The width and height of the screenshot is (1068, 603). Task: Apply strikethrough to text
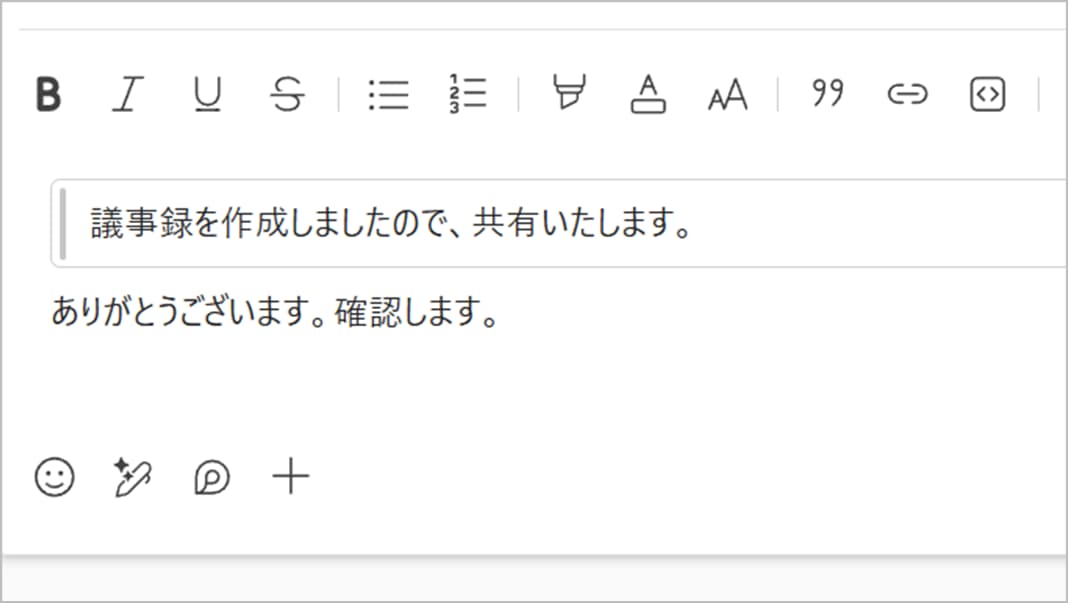pos(287,95)
